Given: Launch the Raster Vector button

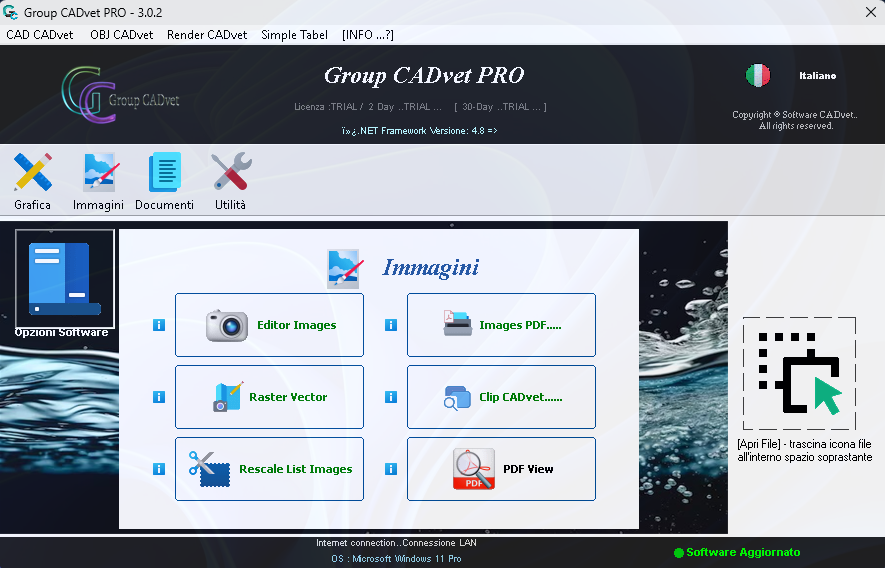Looking at the screenshot, I should coord(269,397).
